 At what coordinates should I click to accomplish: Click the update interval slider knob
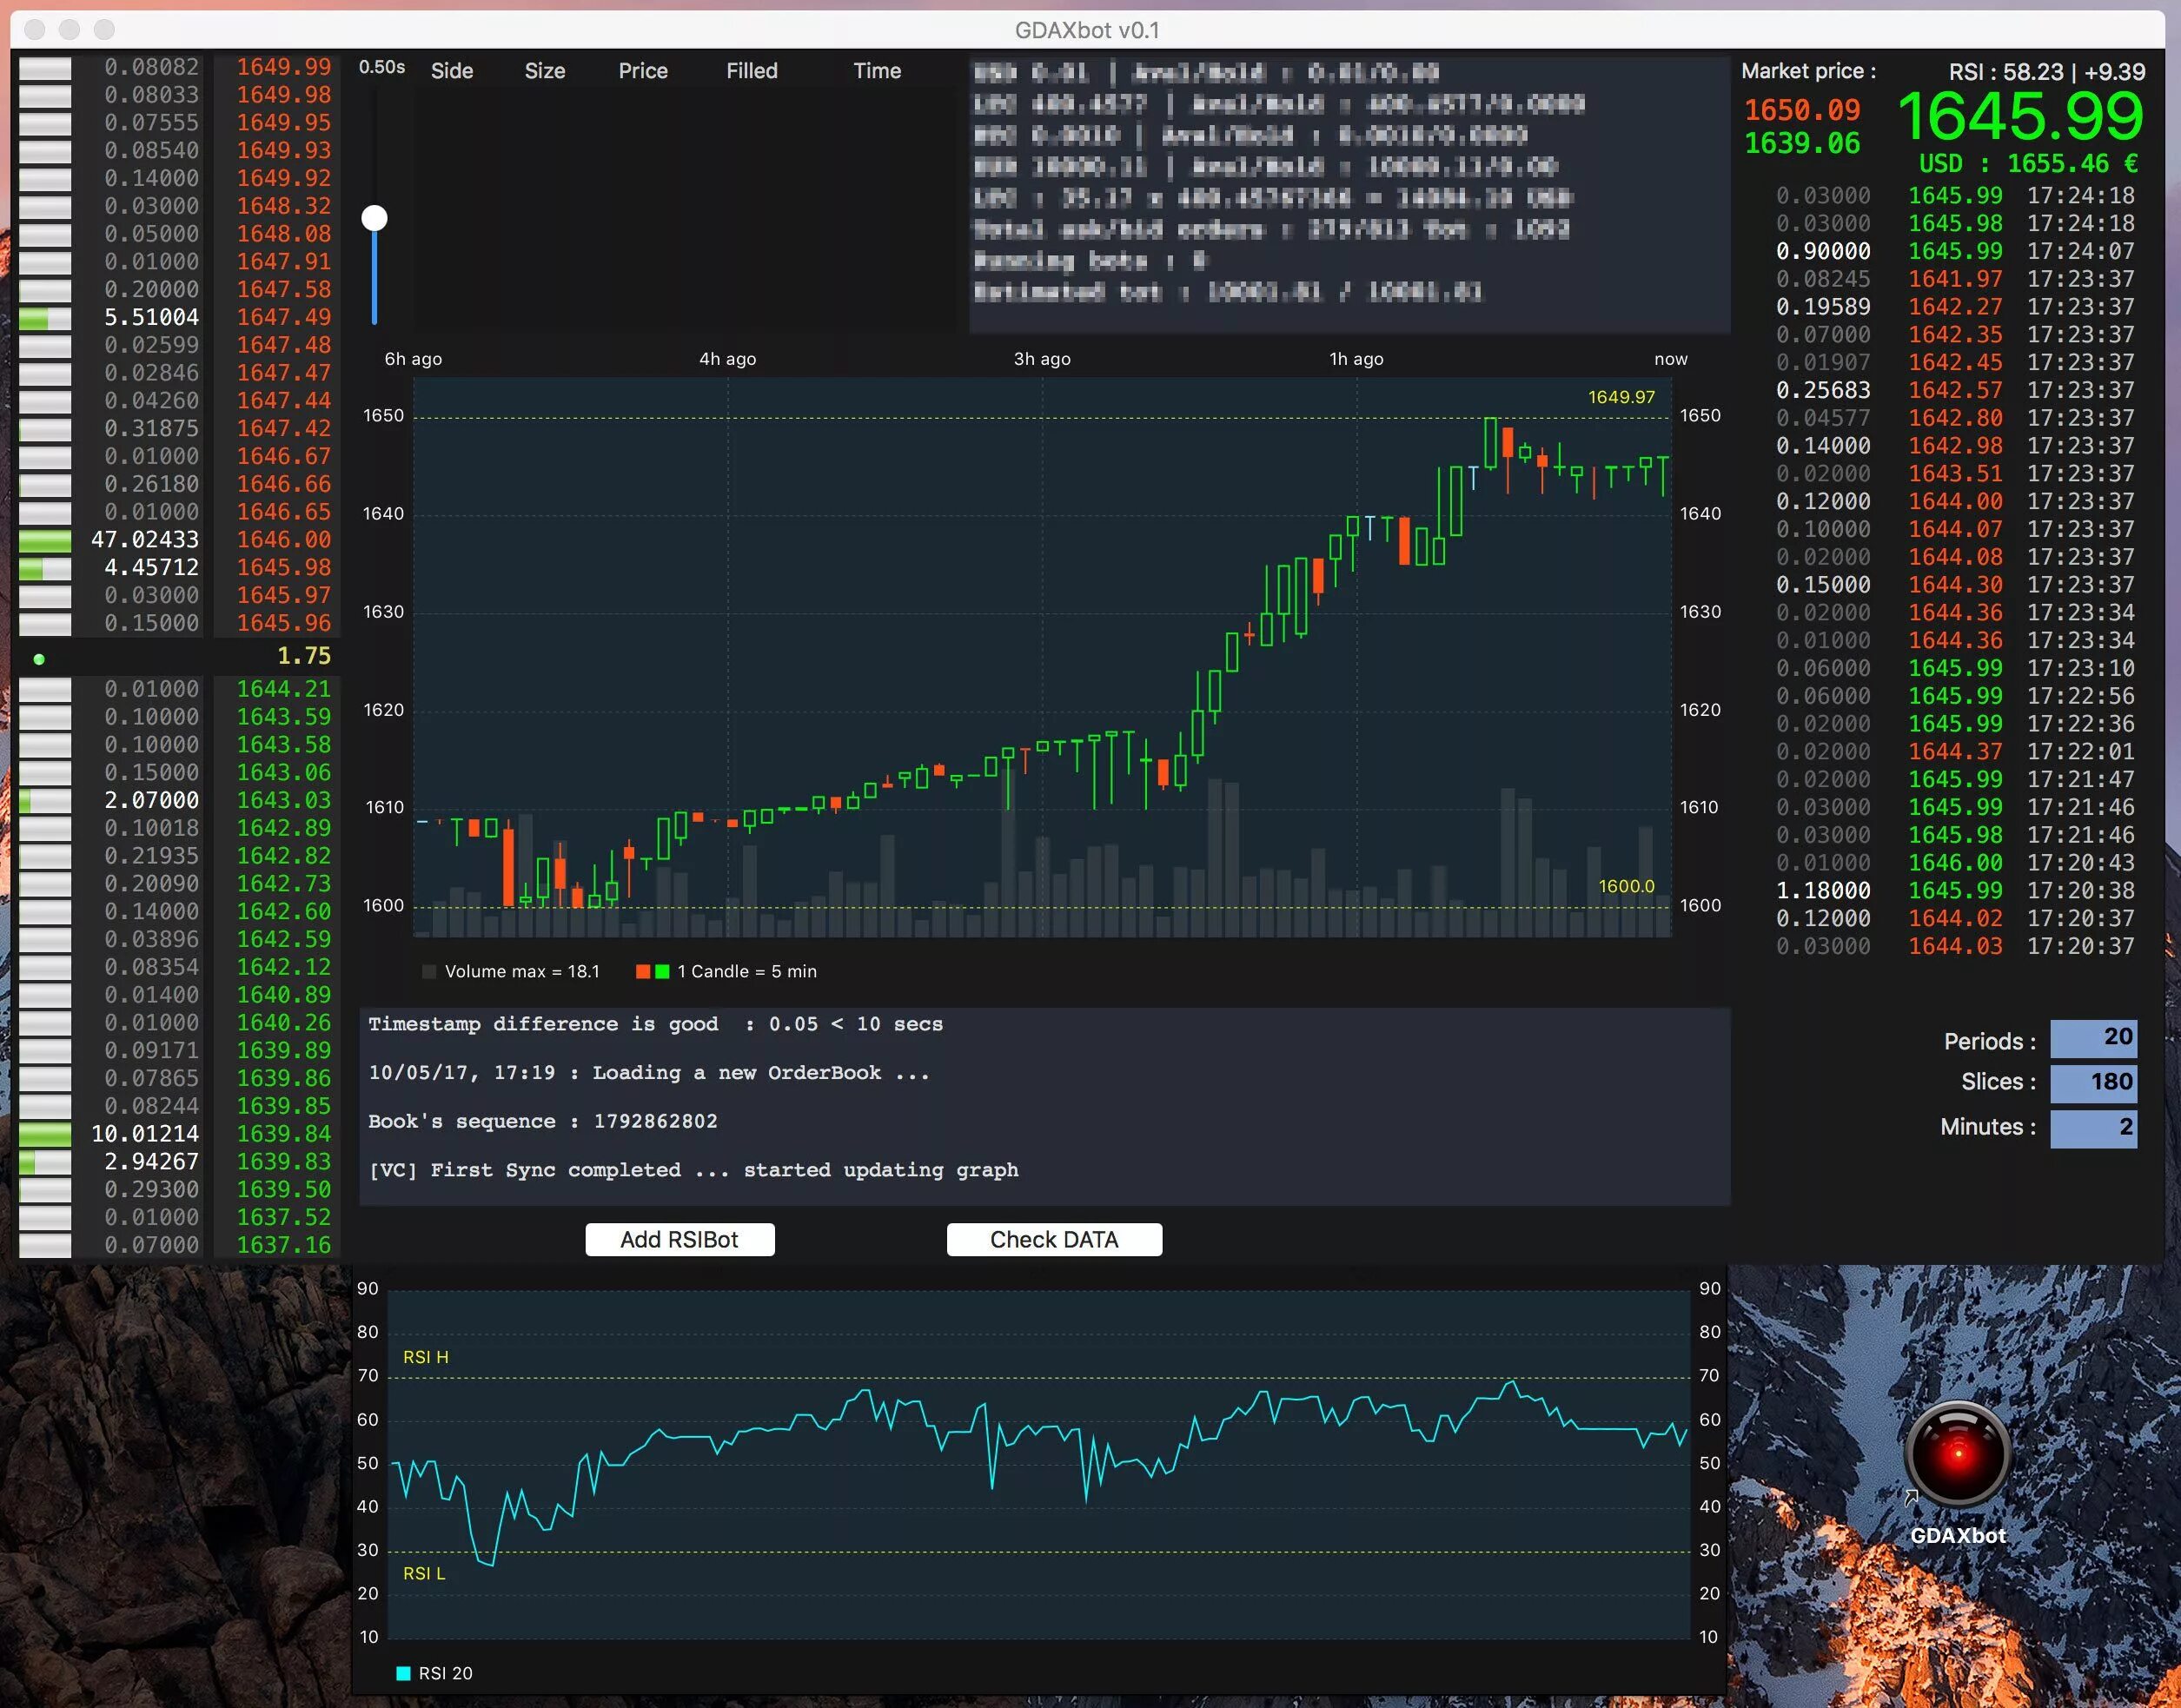pos(374,218)
